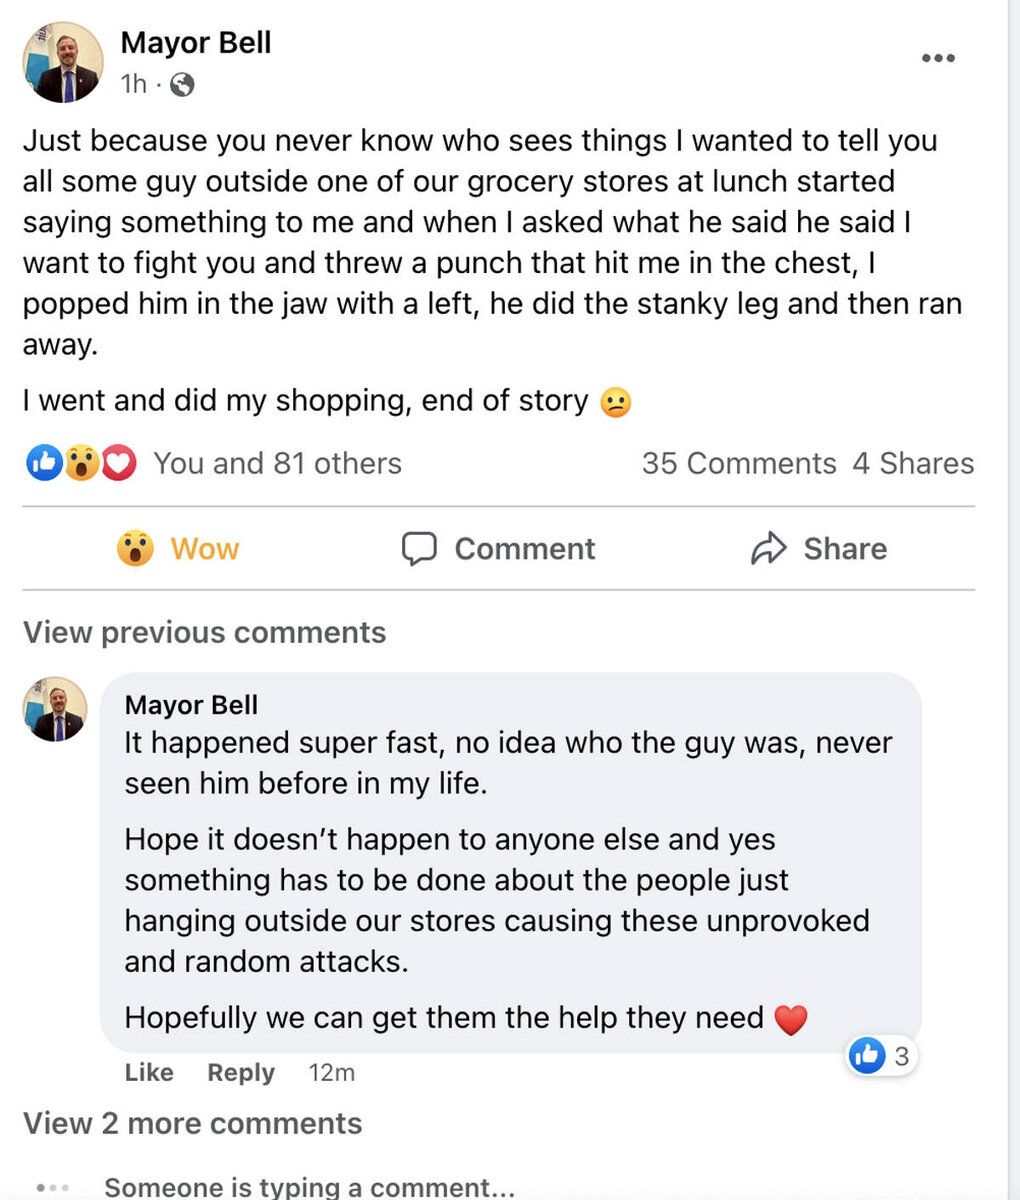View the 4 Shares list
The width and height of the screenshot is (1020, 1200).
coord(912,464)
